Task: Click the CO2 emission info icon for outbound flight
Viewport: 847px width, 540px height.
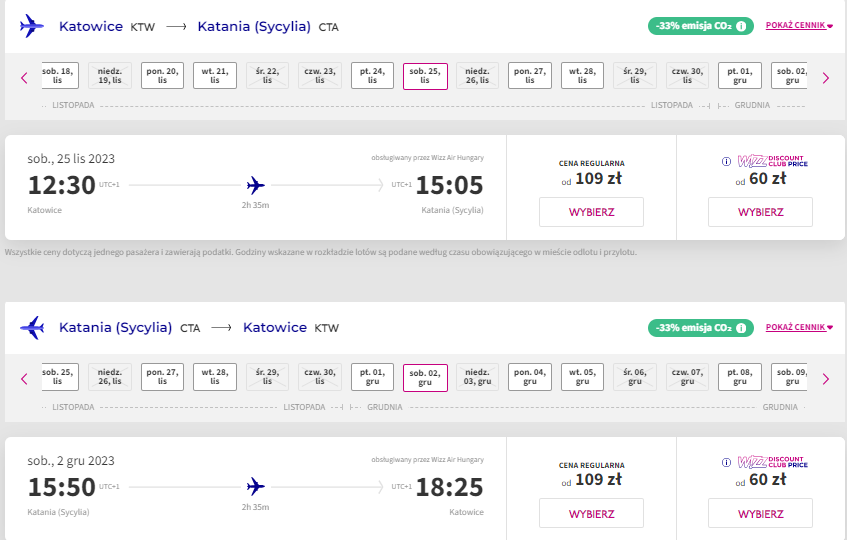Action: point(741,26)
